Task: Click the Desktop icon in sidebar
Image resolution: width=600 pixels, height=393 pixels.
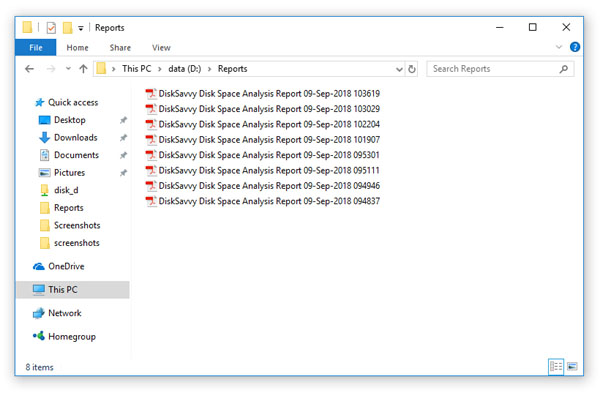Action: point(44,120)
